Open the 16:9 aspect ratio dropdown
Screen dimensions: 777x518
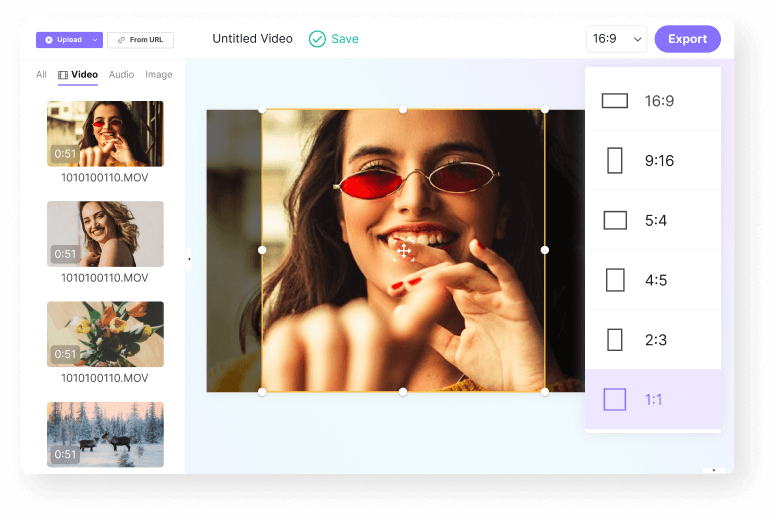pos(617,39)
